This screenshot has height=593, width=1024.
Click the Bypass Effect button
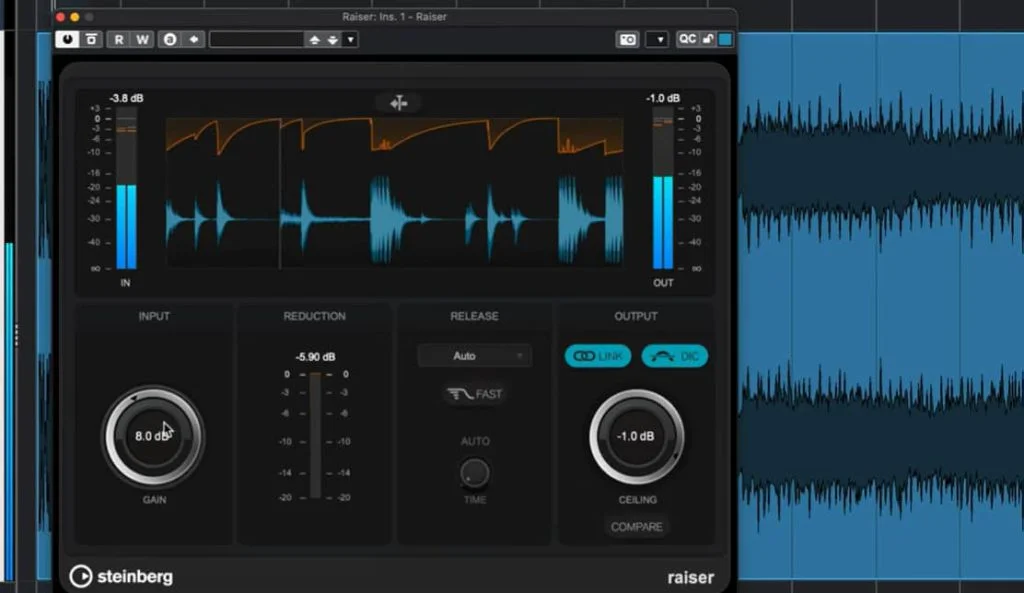[x=91, y=39]
